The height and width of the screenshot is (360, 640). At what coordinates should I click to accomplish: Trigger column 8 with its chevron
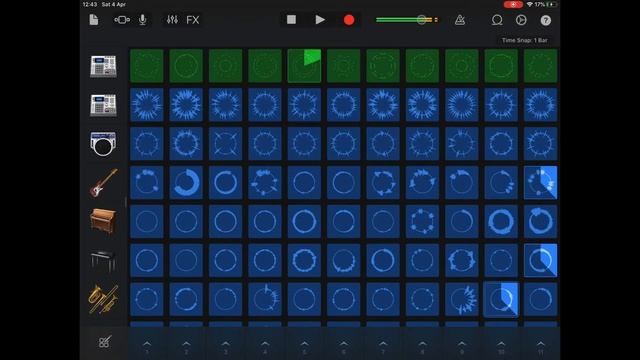422,344
